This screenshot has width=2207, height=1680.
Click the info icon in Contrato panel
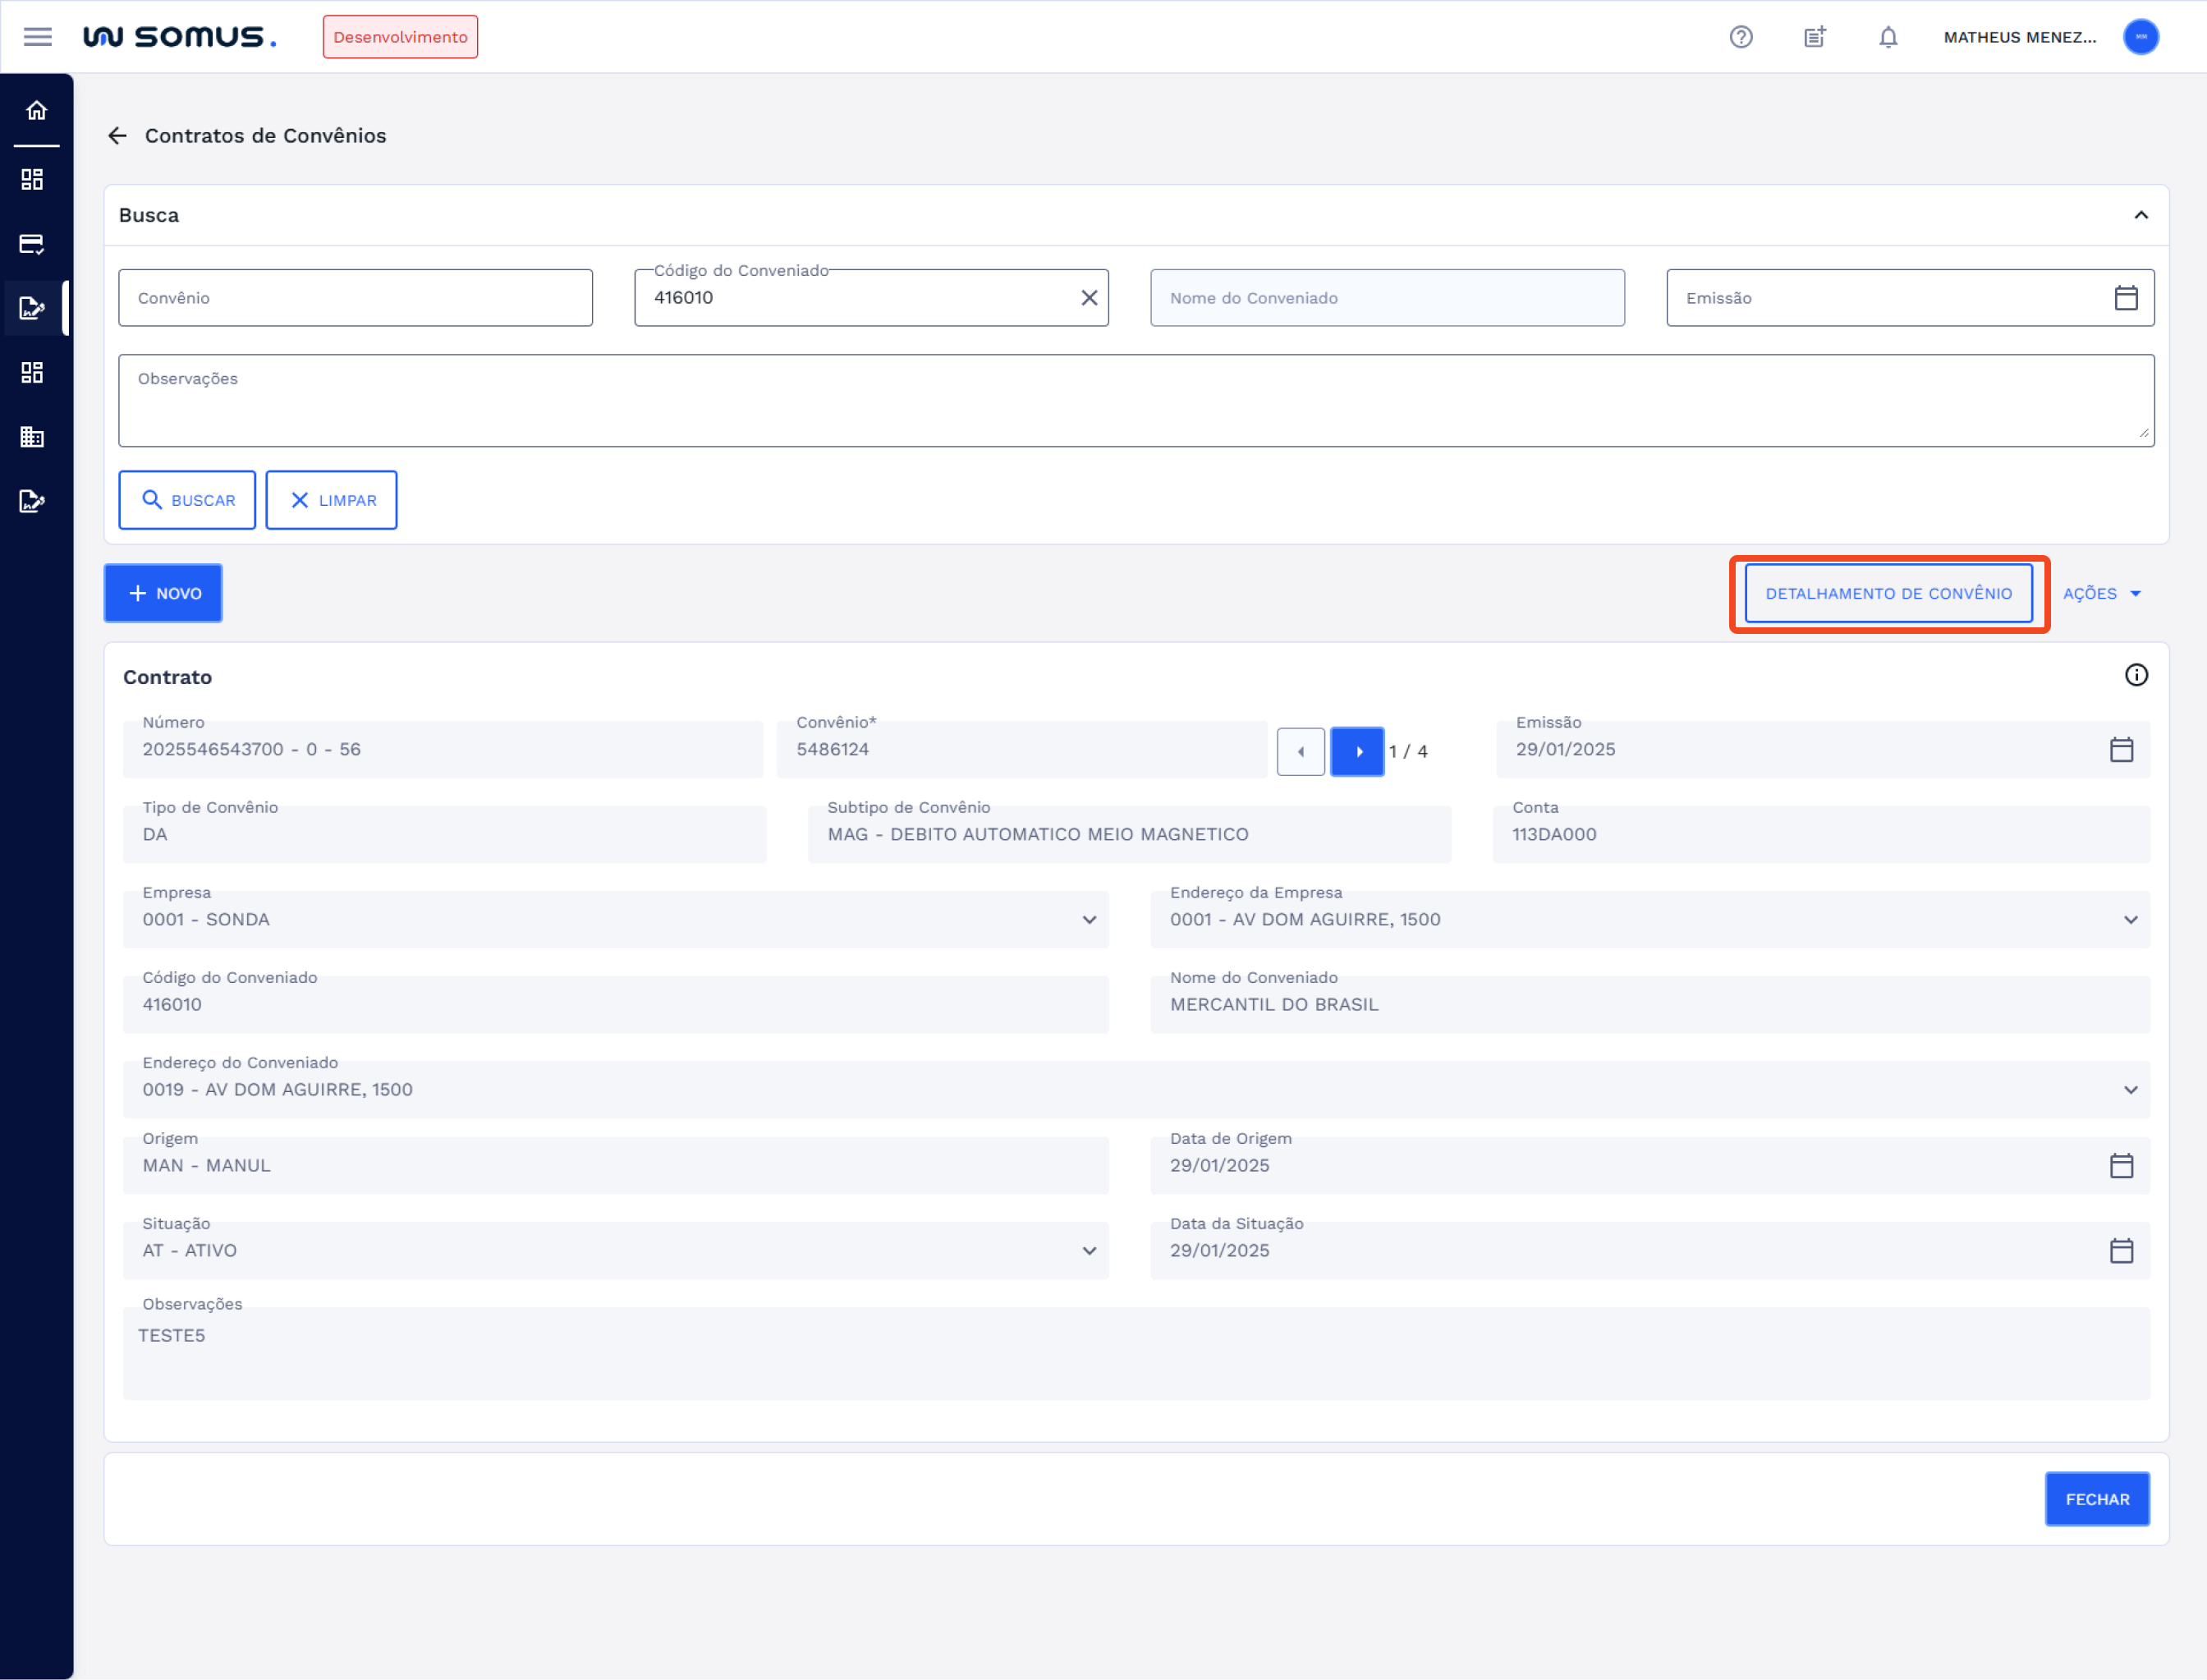coord(2135,675)
